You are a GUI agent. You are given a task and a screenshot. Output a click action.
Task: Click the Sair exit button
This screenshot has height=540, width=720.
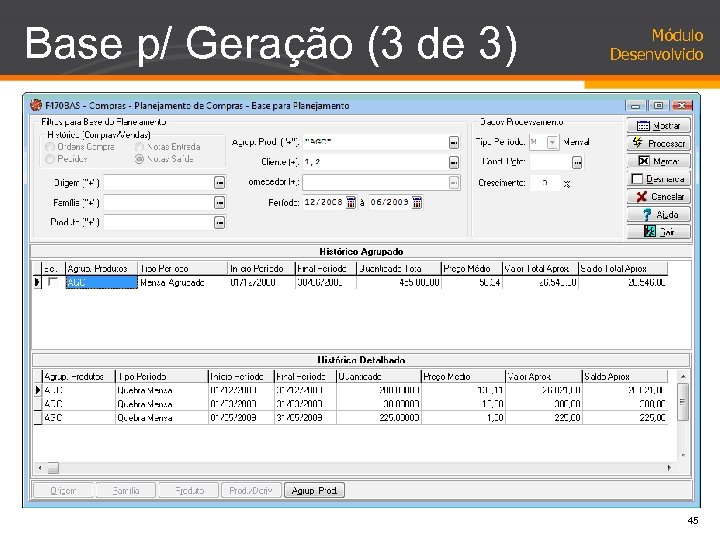pos(658,231)
